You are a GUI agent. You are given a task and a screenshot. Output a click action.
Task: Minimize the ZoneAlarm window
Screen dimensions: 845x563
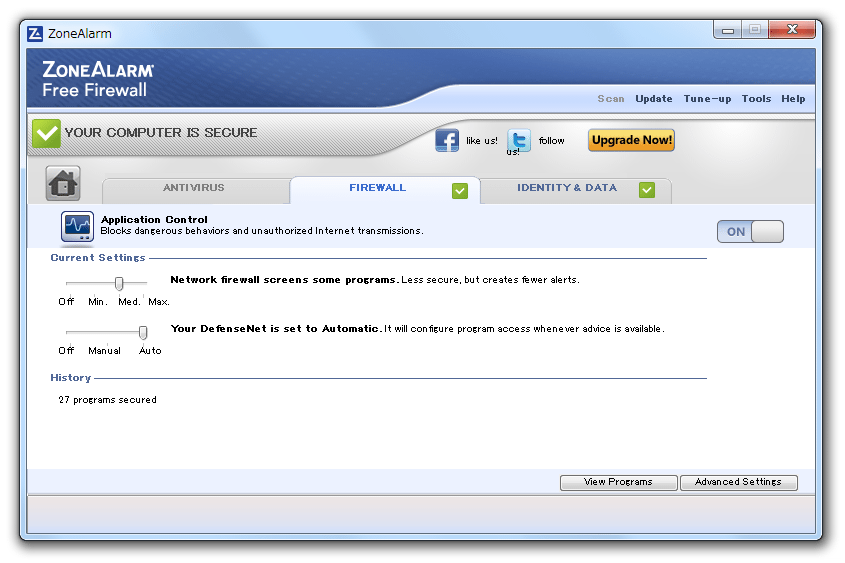728,30
